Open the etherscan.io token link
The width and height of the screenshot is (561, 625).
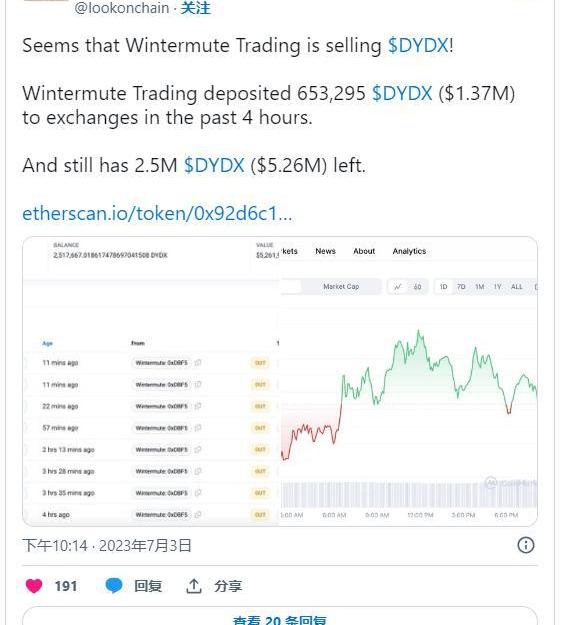157,213
